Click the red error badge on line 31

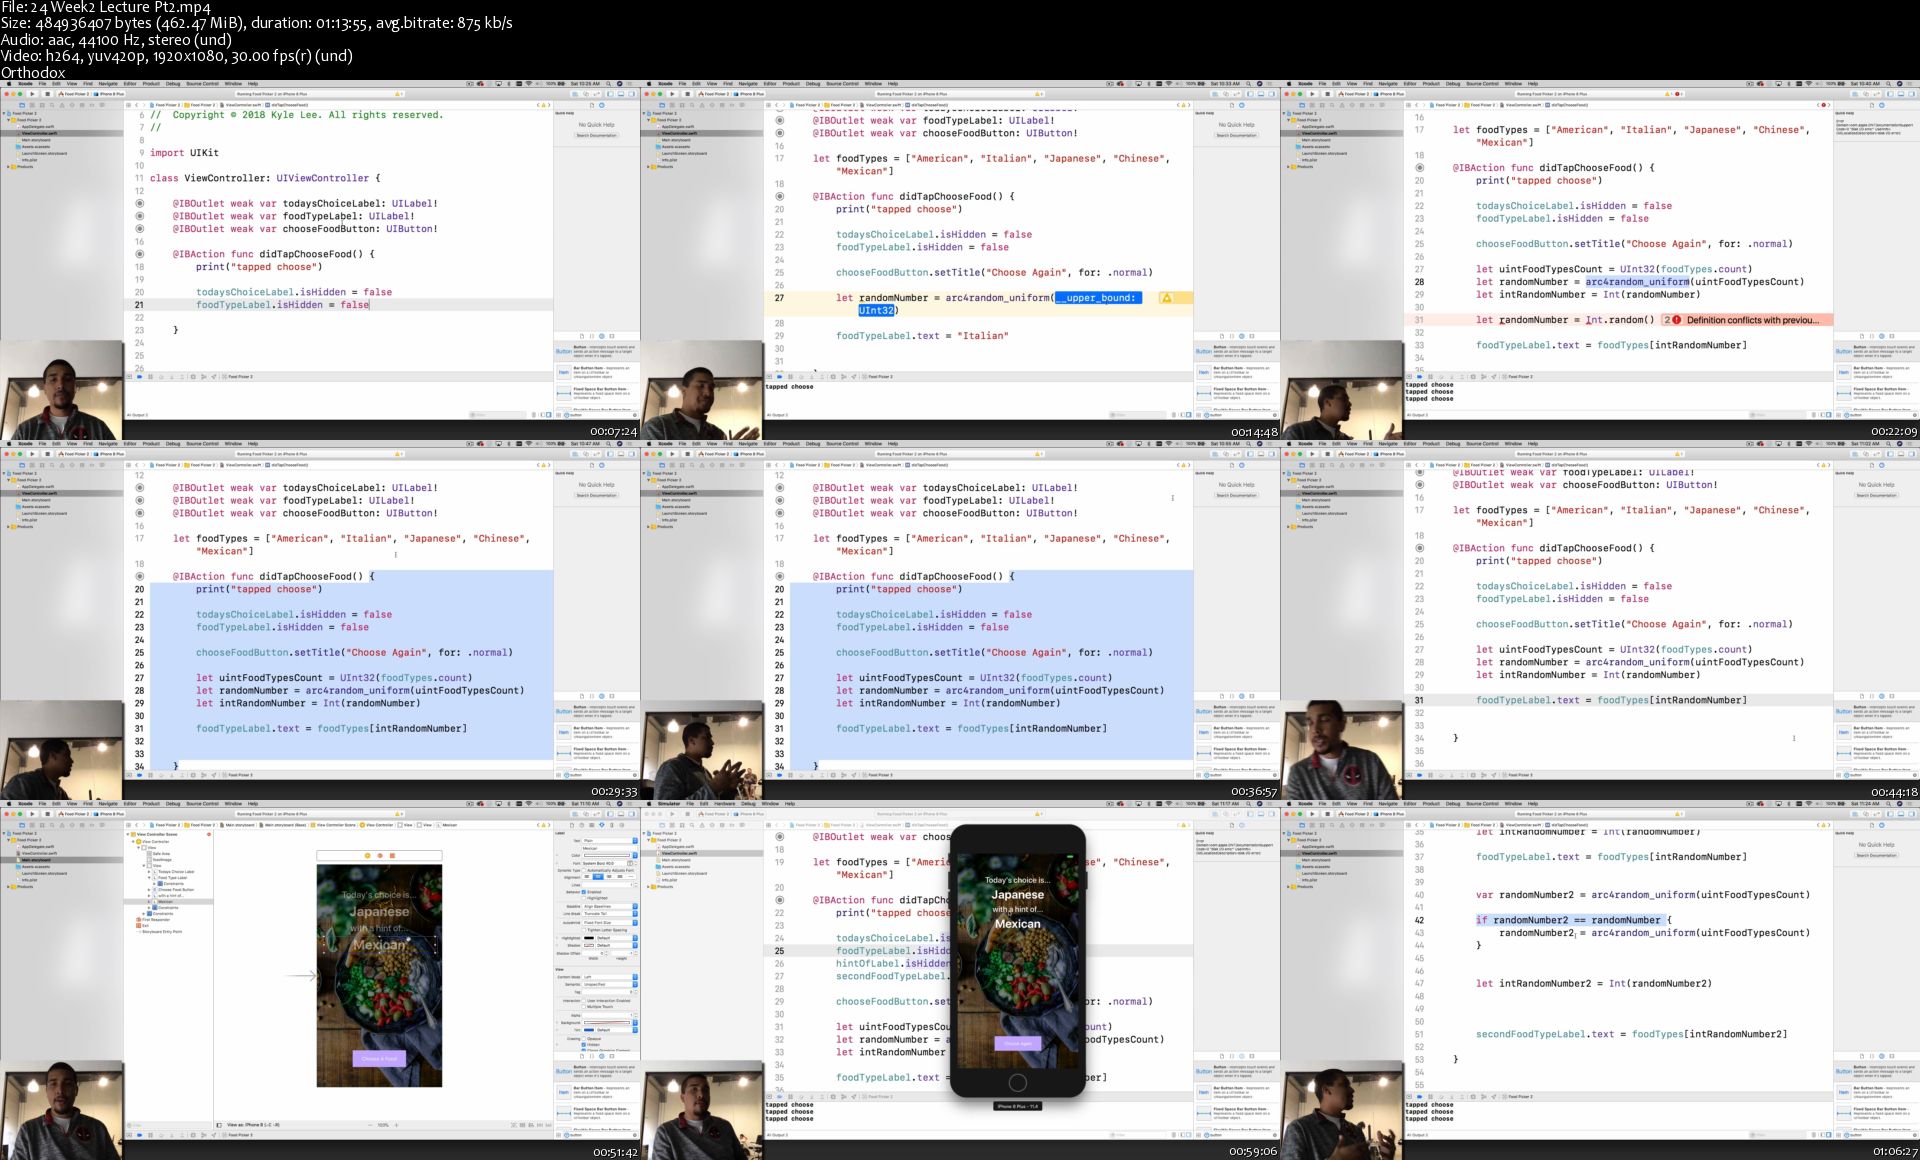pyautogui.click(x=1674, y=320)
